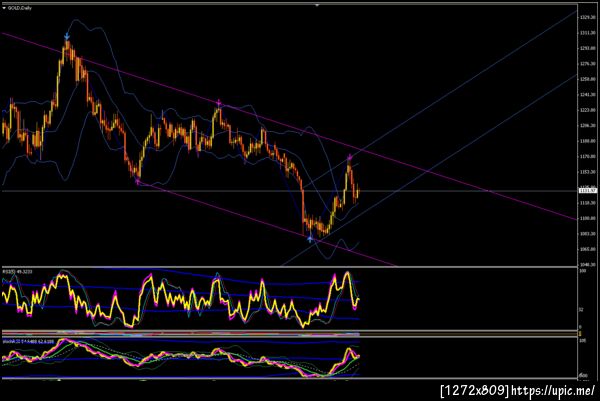
Task: Click the RSI(5) indicator label
Action: click(17, 272)
